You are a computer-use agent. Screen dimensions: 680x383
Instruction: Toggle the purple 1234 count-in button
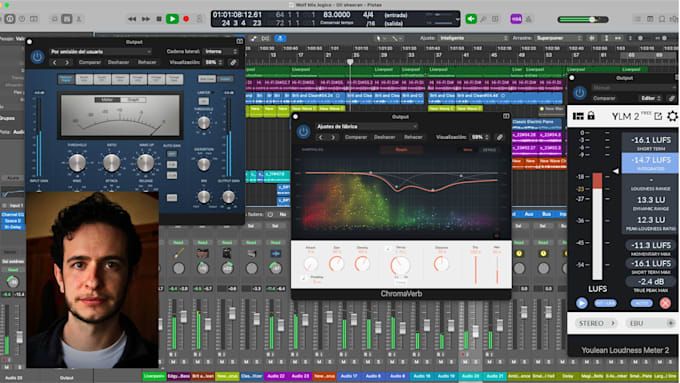(x=516, y=19)
